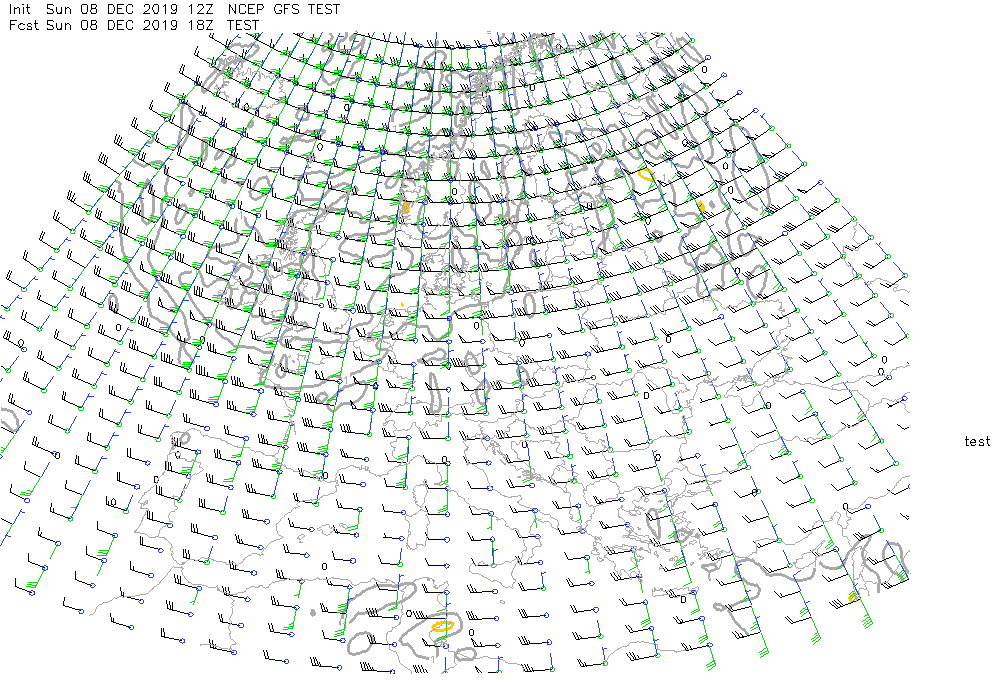The width and height of the screenshot is (1000, 680).
Task: Click the 'Fcst Sun 08 DEC 2019 18Z' header text
Action: tap(112, 26)
